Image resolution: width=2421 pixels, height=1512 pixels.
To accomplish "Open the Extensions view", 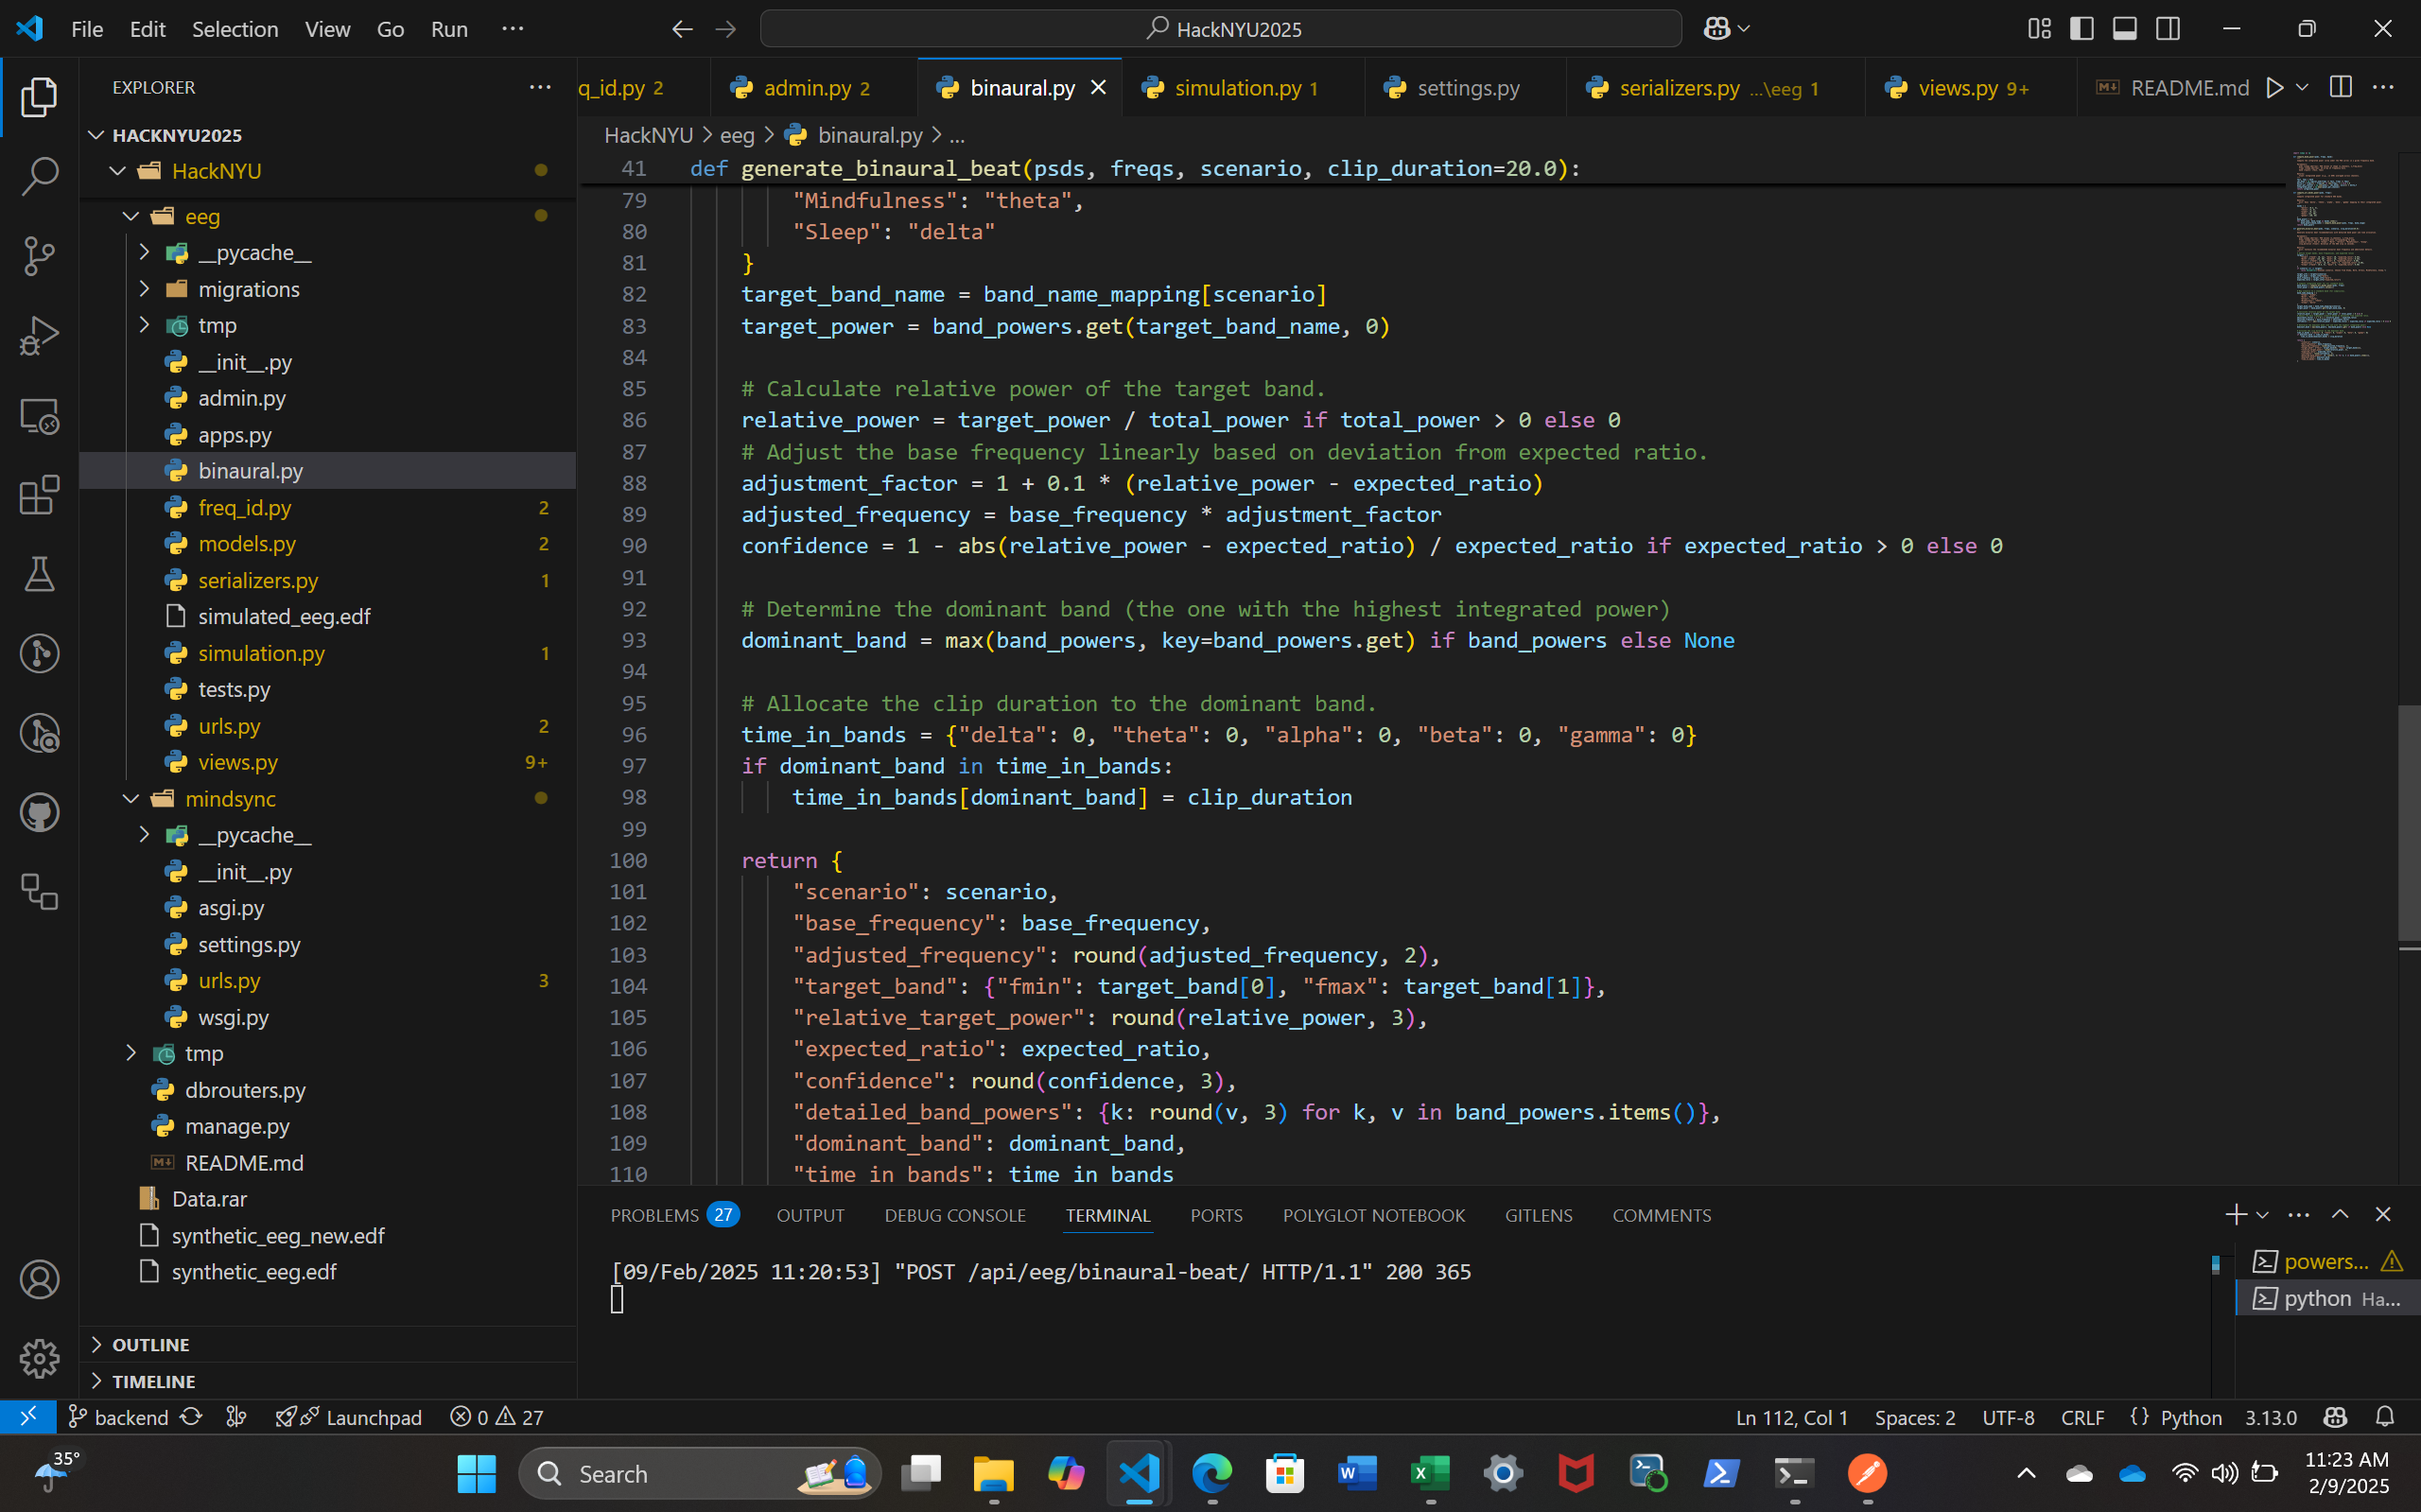I will 39,495.
